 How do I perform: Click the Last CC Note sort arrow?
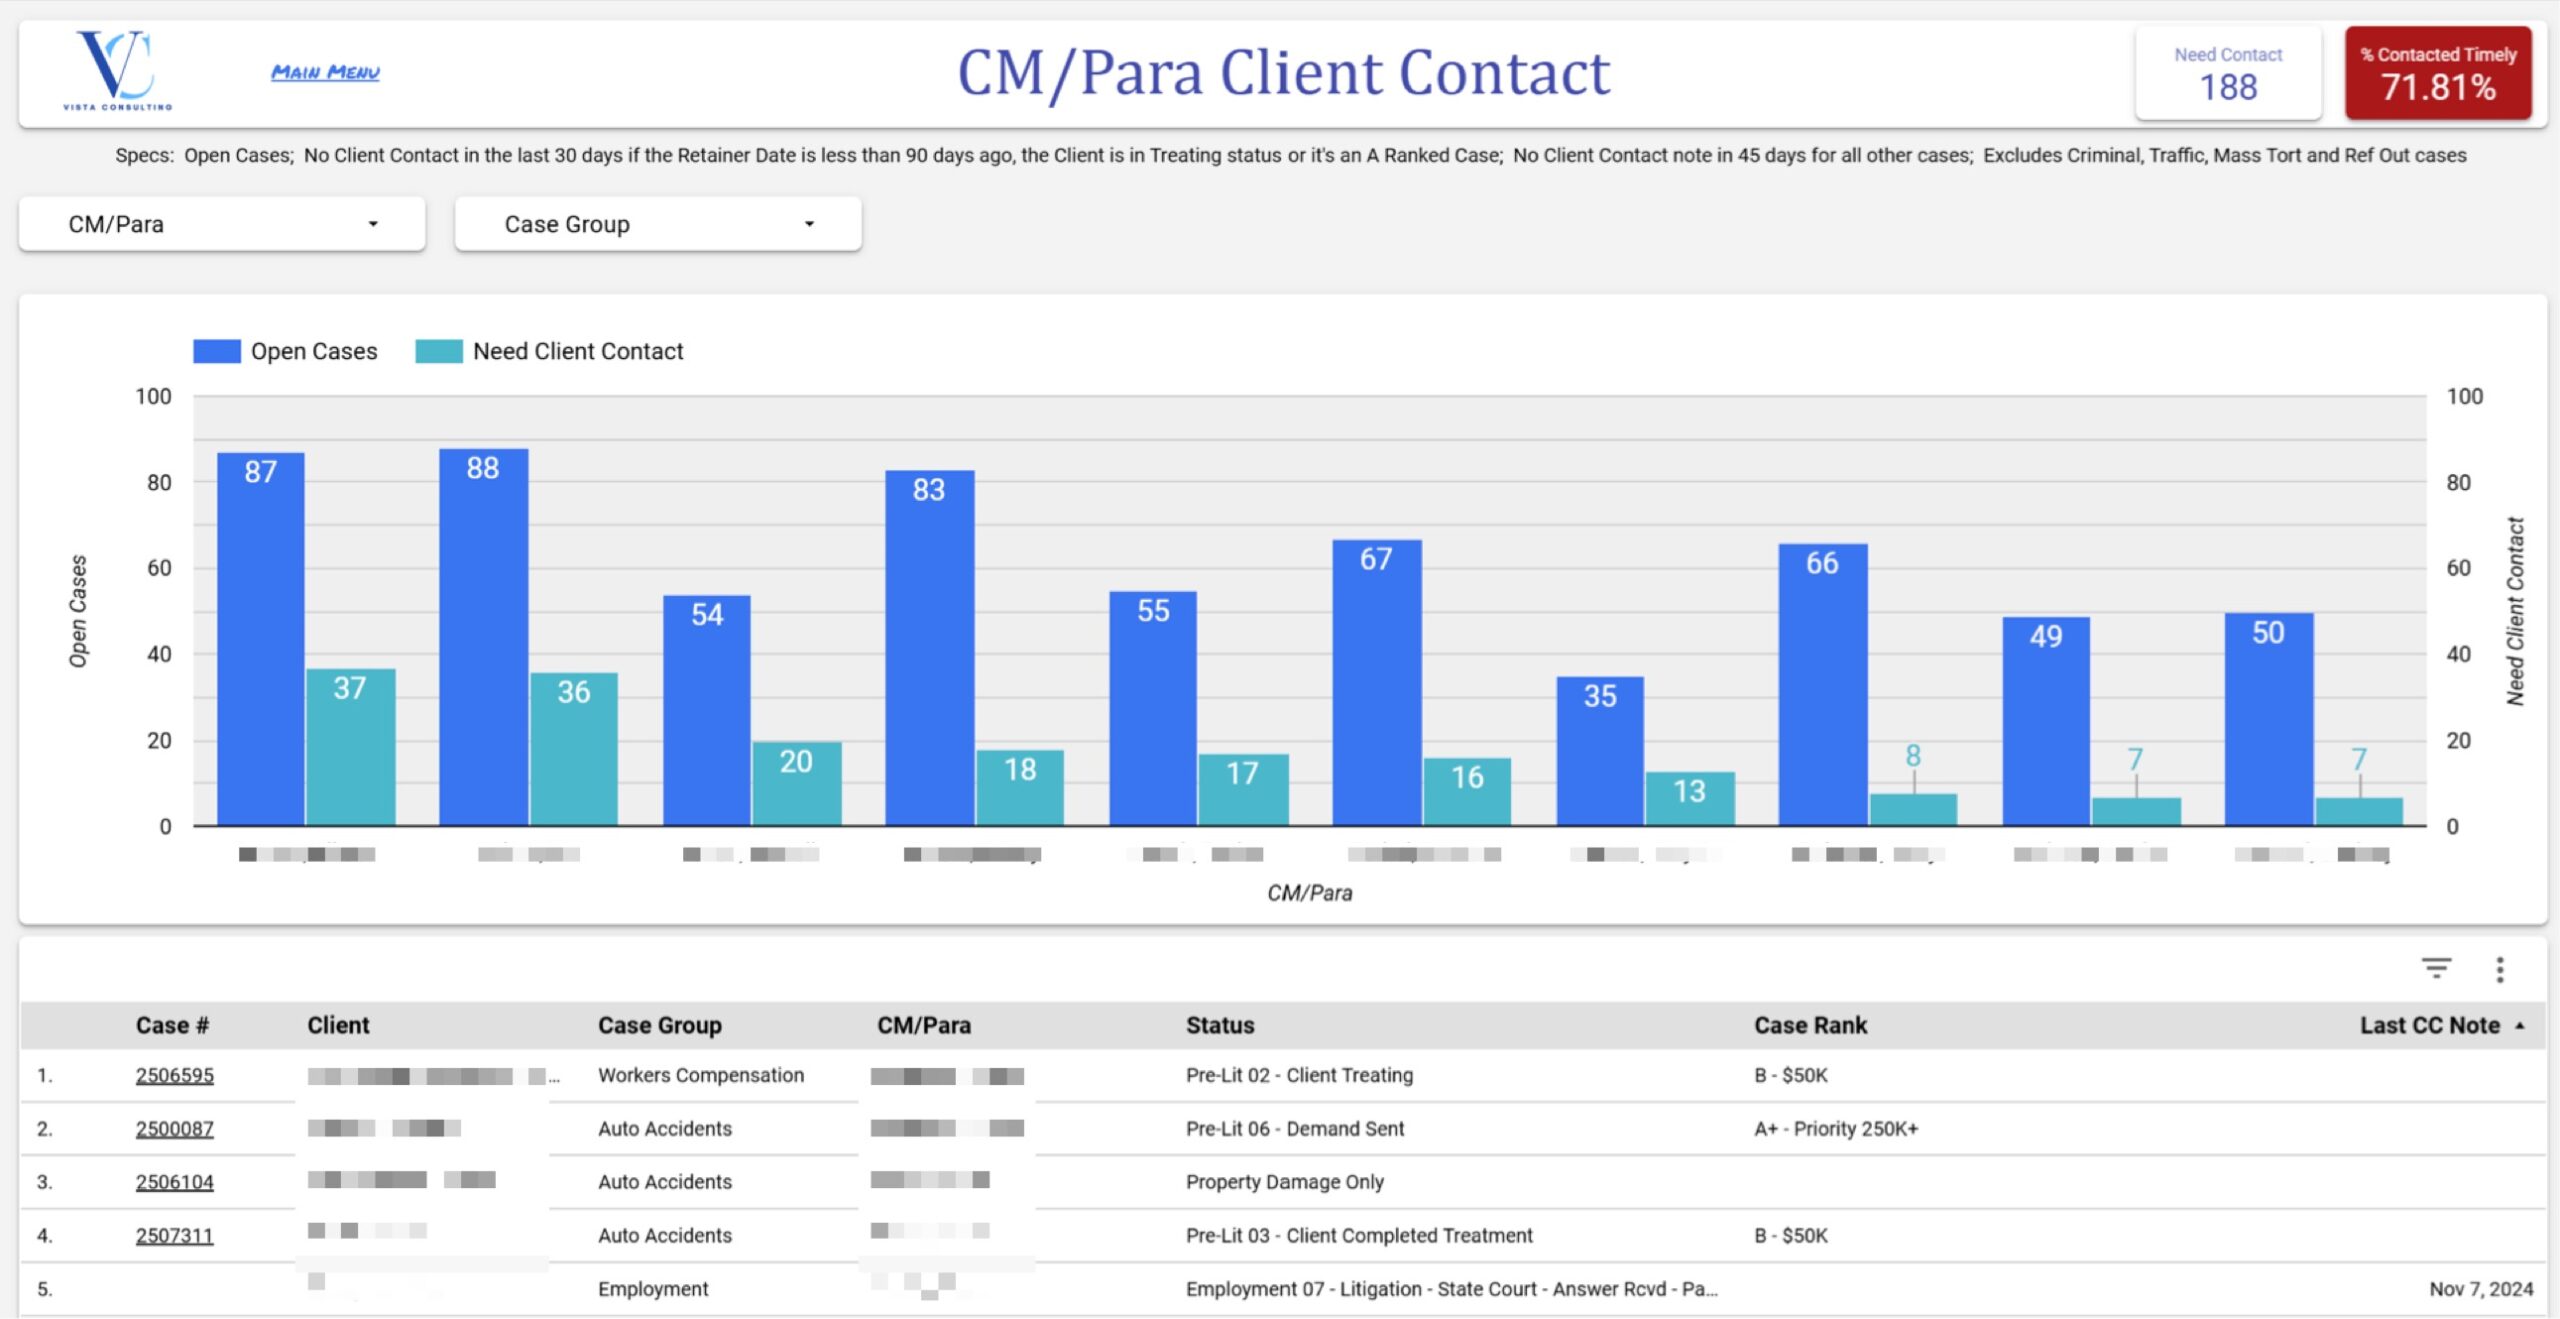point(2520,1025)
